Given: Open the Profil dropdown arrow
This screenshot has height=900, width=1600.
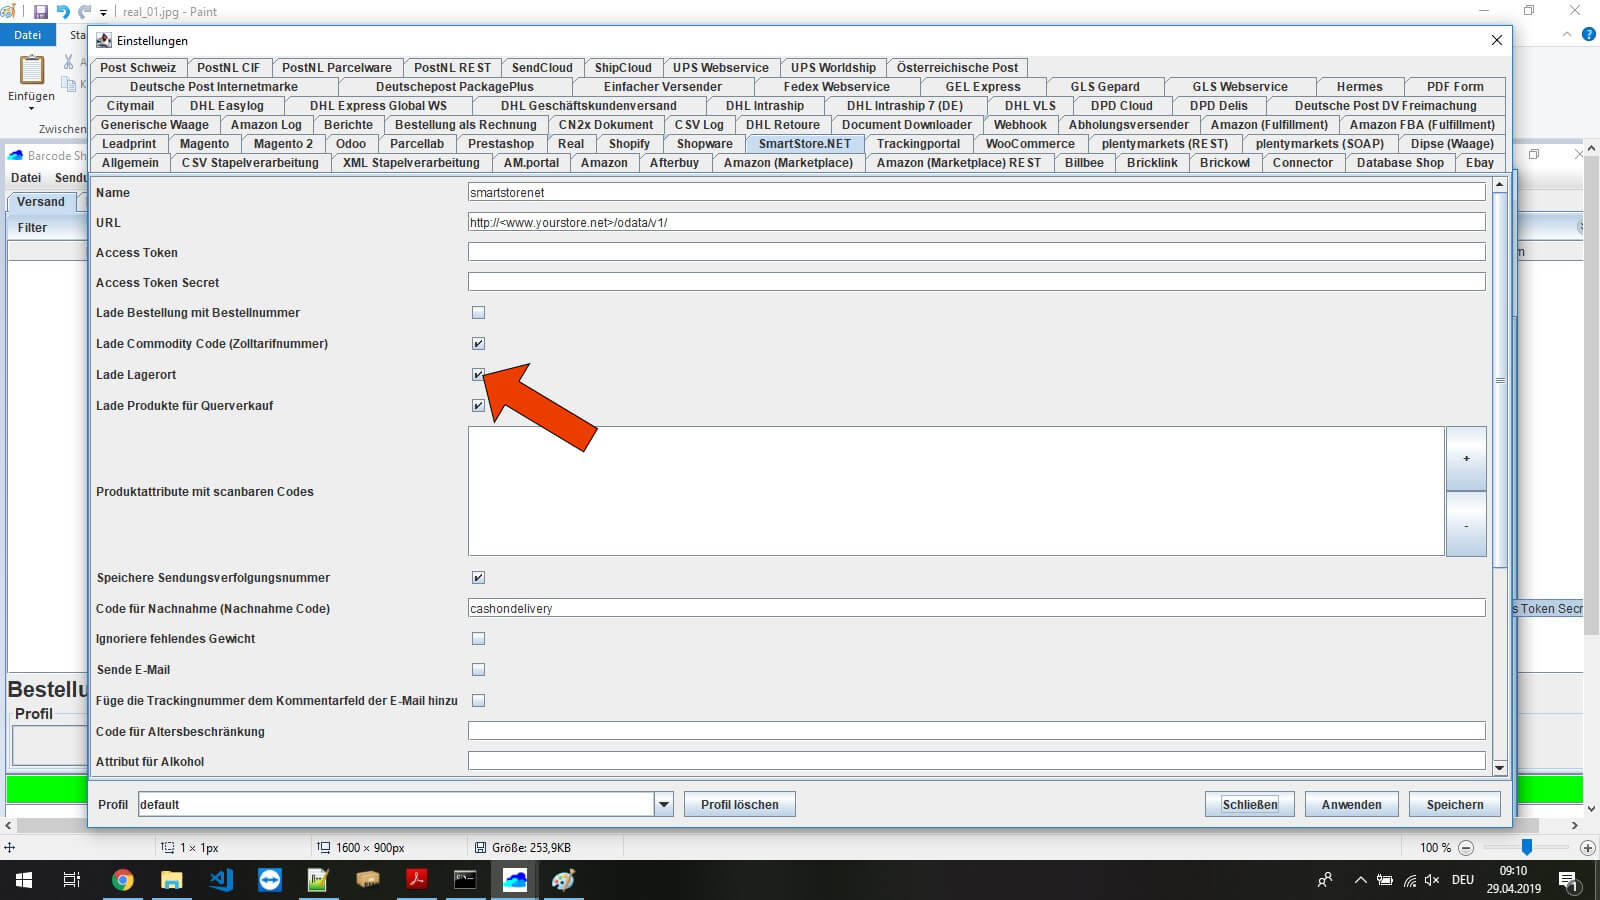Looking at the screenshot, I should [x=663, y=804].
